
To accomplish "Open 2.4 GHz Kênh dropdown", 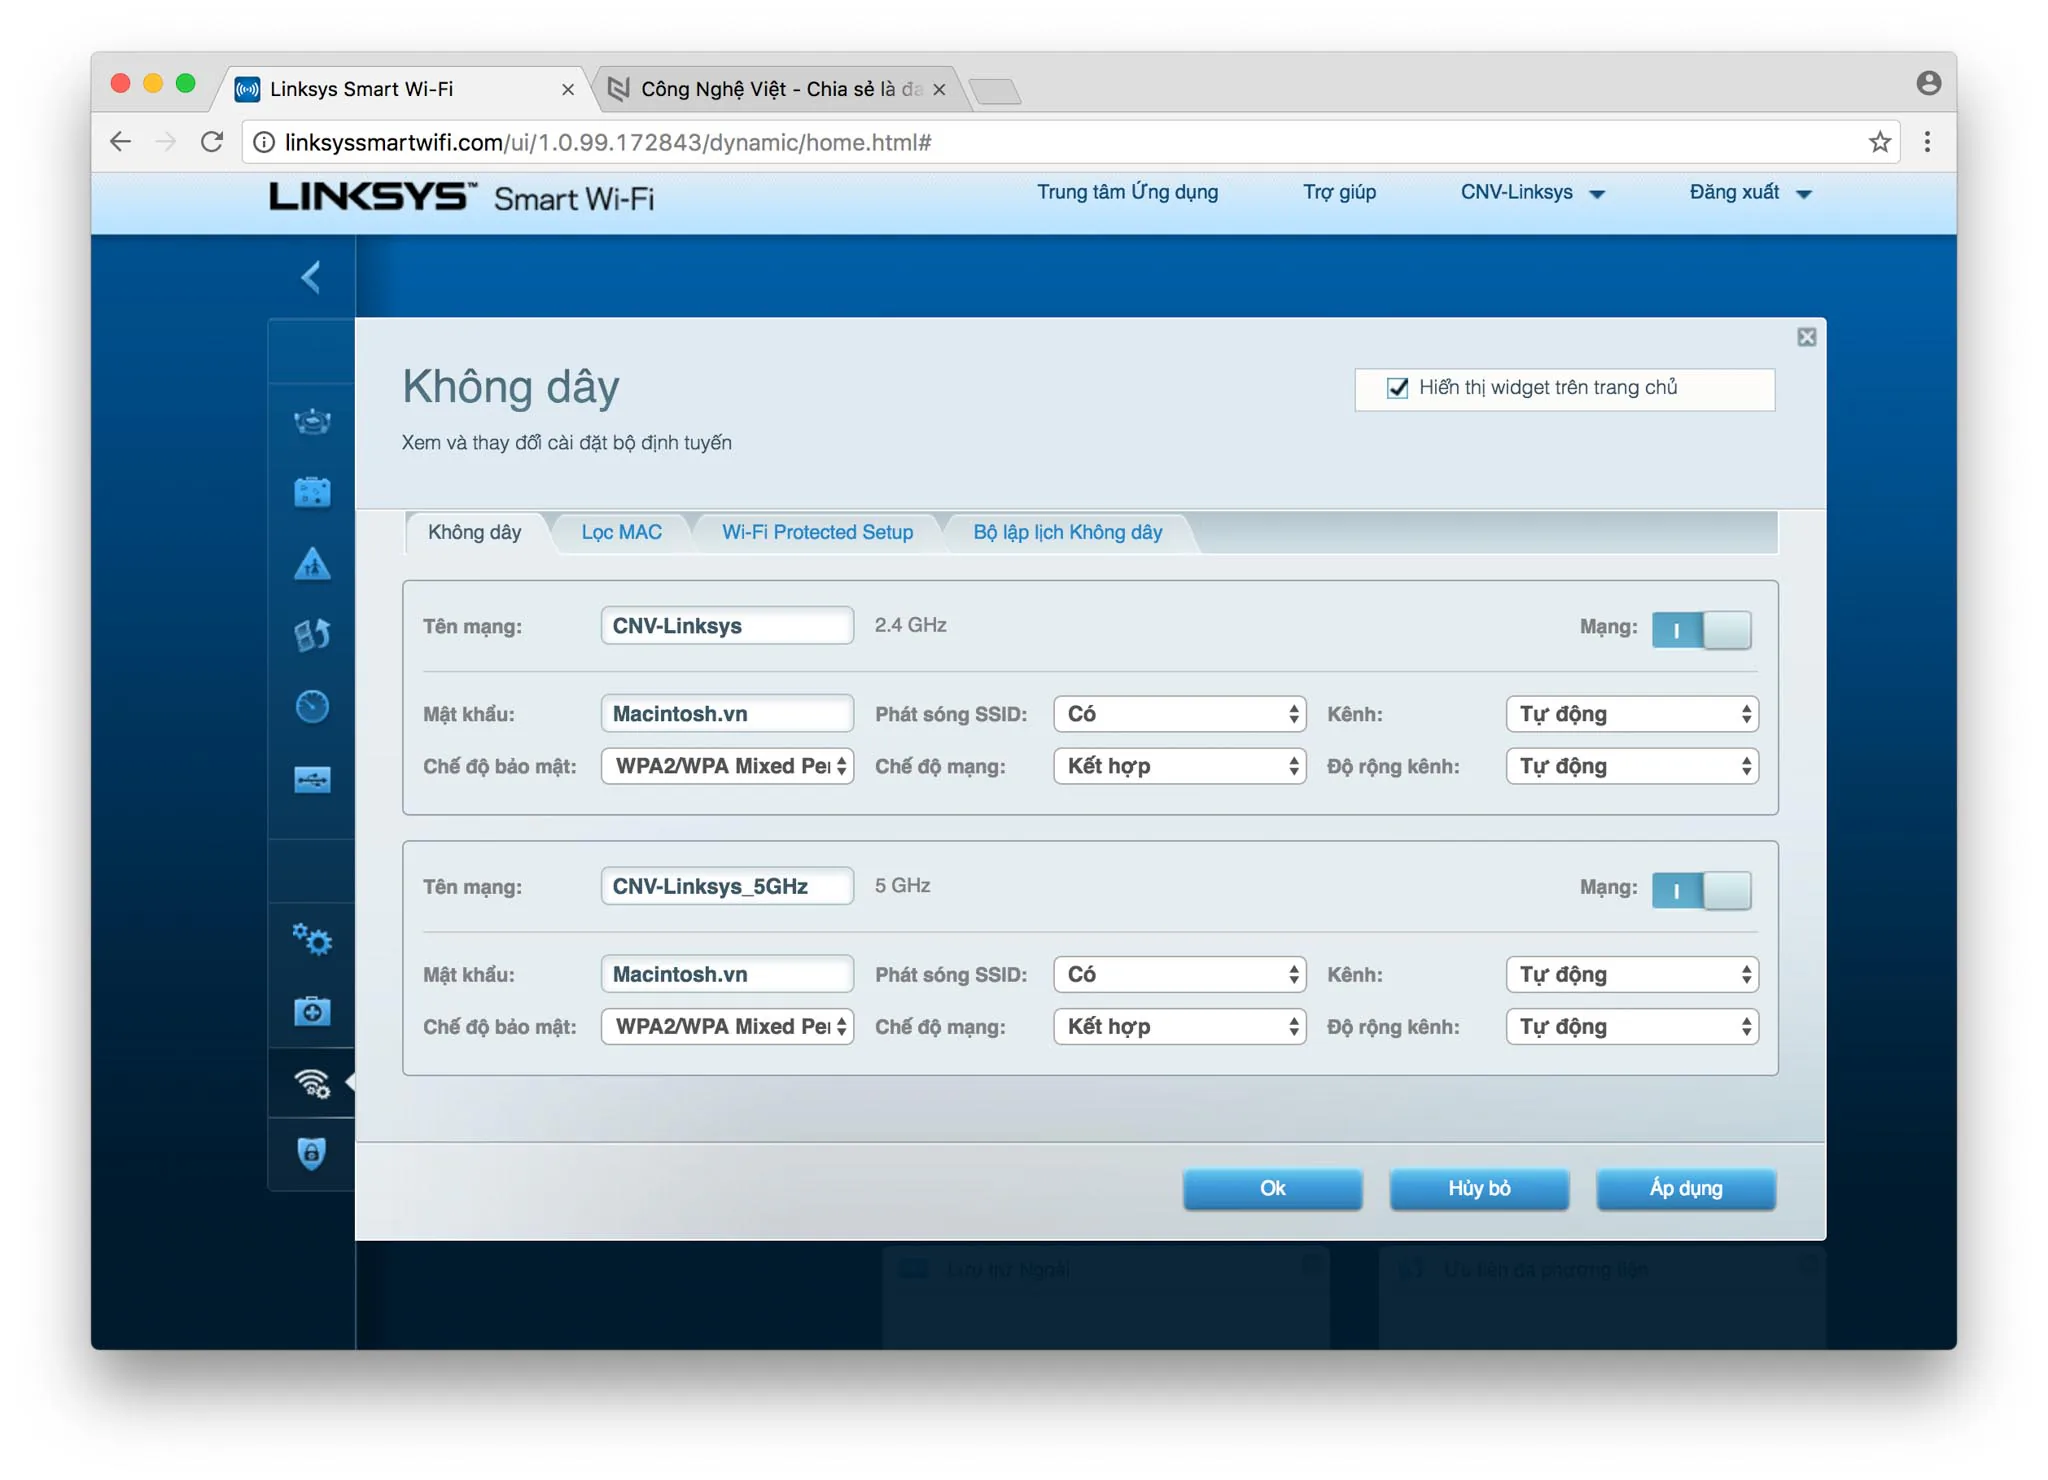I will tap(1632, 714).
